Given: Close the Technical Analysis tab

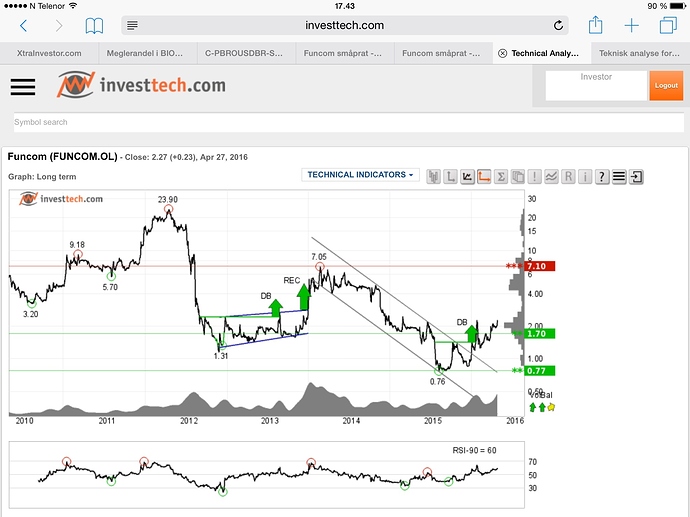Looking at the screenshot, I should point(502,53).
